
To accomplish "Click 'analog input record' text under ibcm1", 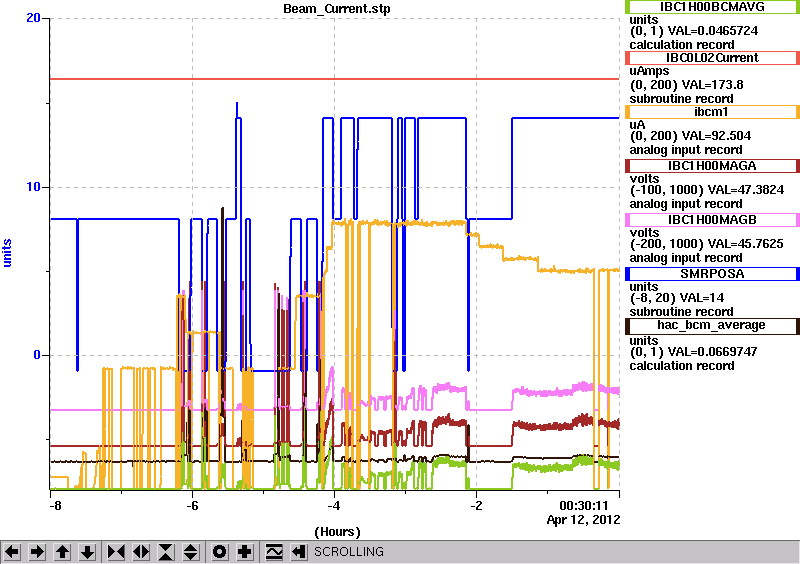I will point(686,150).
